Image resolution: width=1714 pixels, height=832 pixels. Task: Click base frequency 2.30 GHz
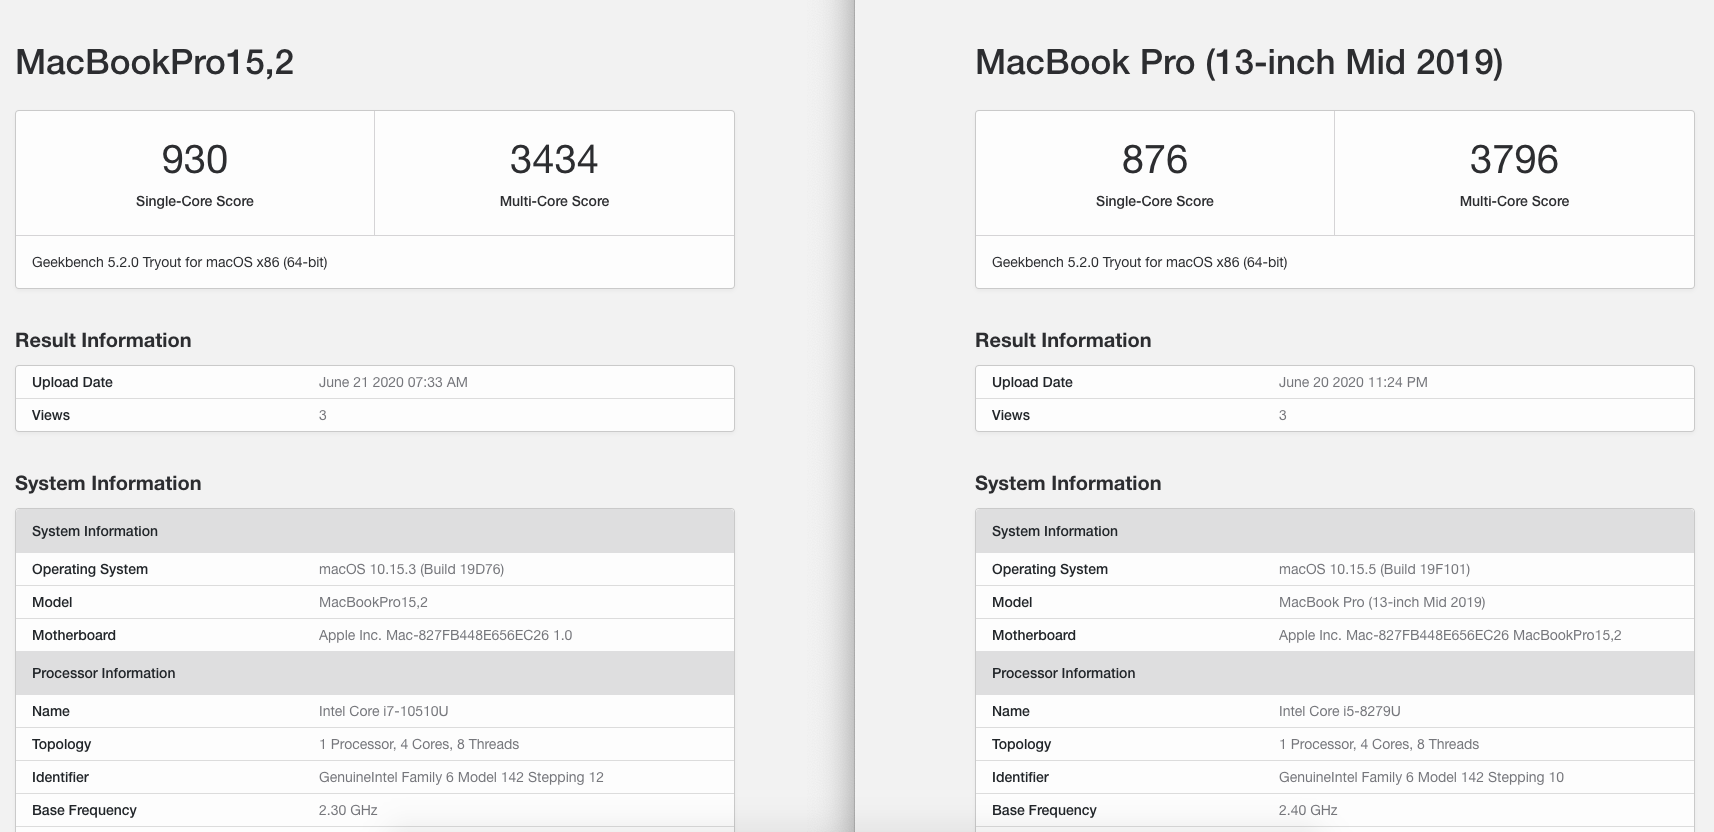click(348, 810)
